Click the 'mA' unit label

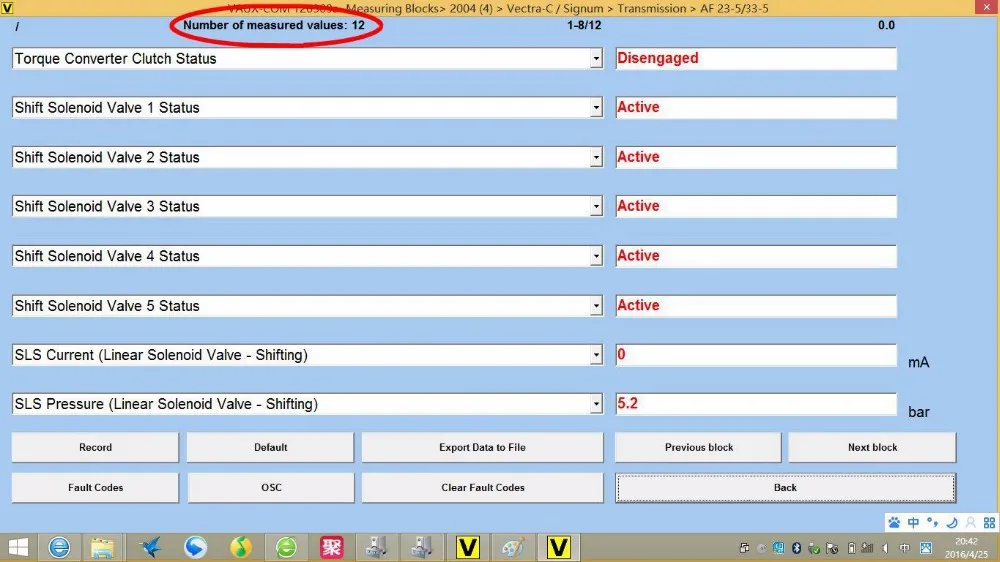tap(918, 362)
